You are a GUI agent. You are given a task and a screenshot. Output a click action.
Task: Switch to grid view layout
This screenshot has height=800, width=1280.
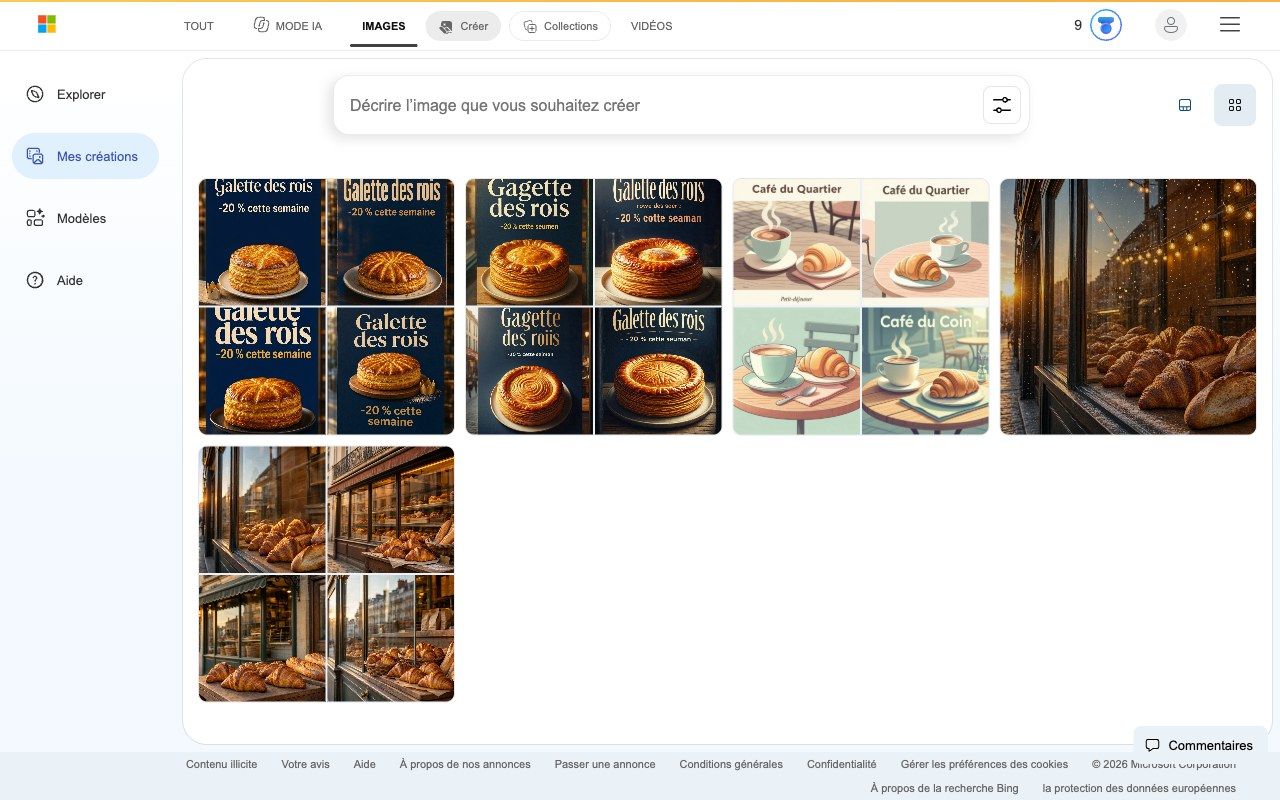pyautogui.click(x=1235, y=105)
